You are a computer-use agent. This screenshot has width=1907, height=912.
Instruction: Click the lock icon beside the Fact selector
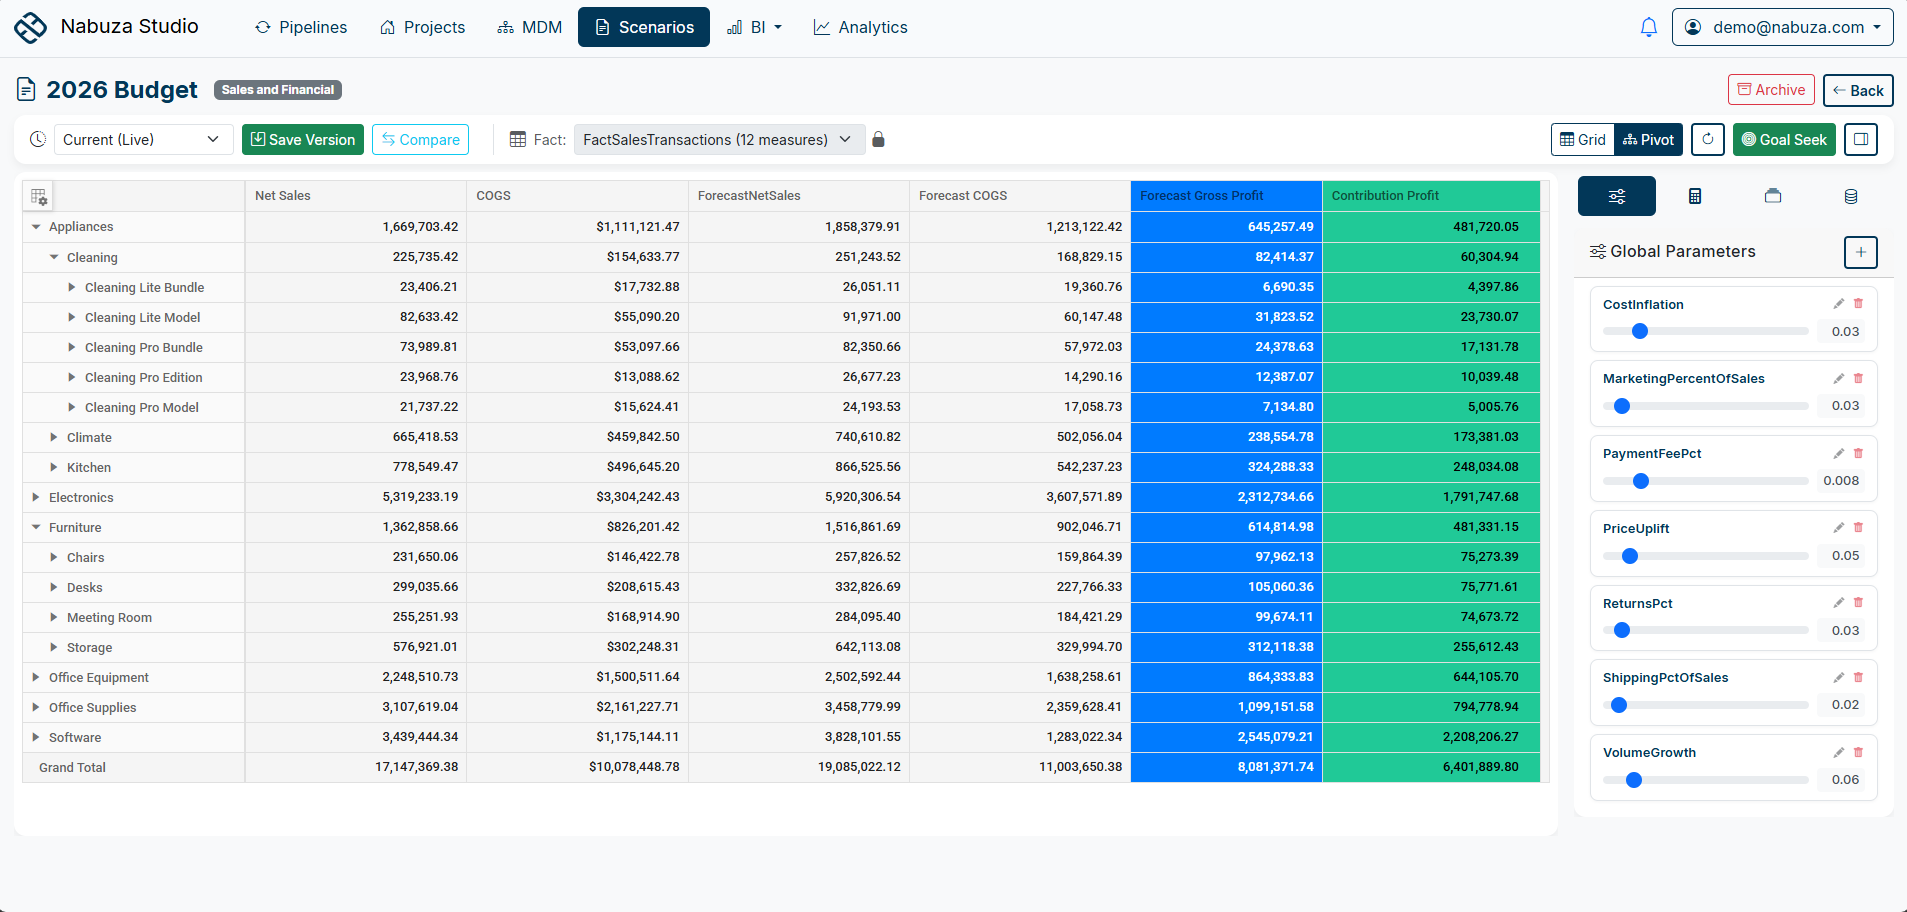[x=878, y=140]
